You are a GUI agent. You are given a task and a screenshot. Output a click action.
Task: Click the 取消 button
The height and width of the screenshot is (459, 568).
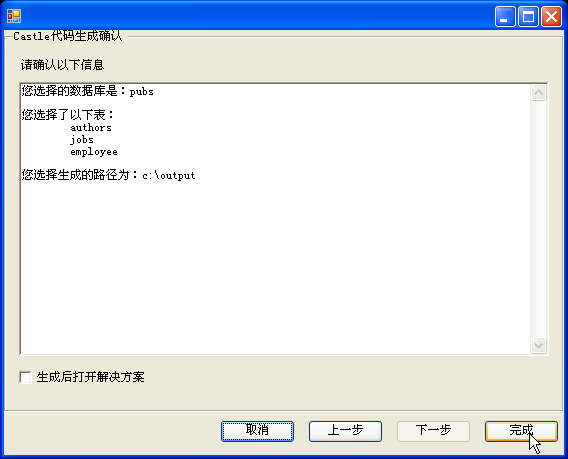point(257,431)
